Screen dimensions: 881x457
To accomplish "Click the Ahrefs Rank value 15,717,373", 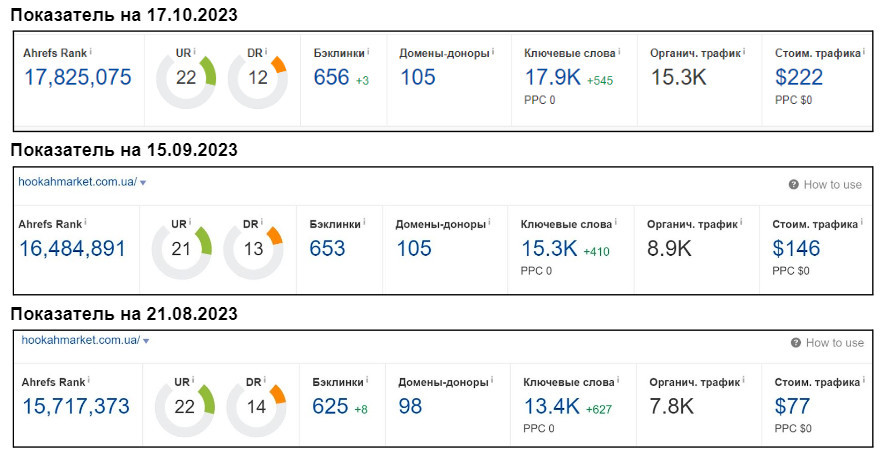I will [x=75, y=406].
